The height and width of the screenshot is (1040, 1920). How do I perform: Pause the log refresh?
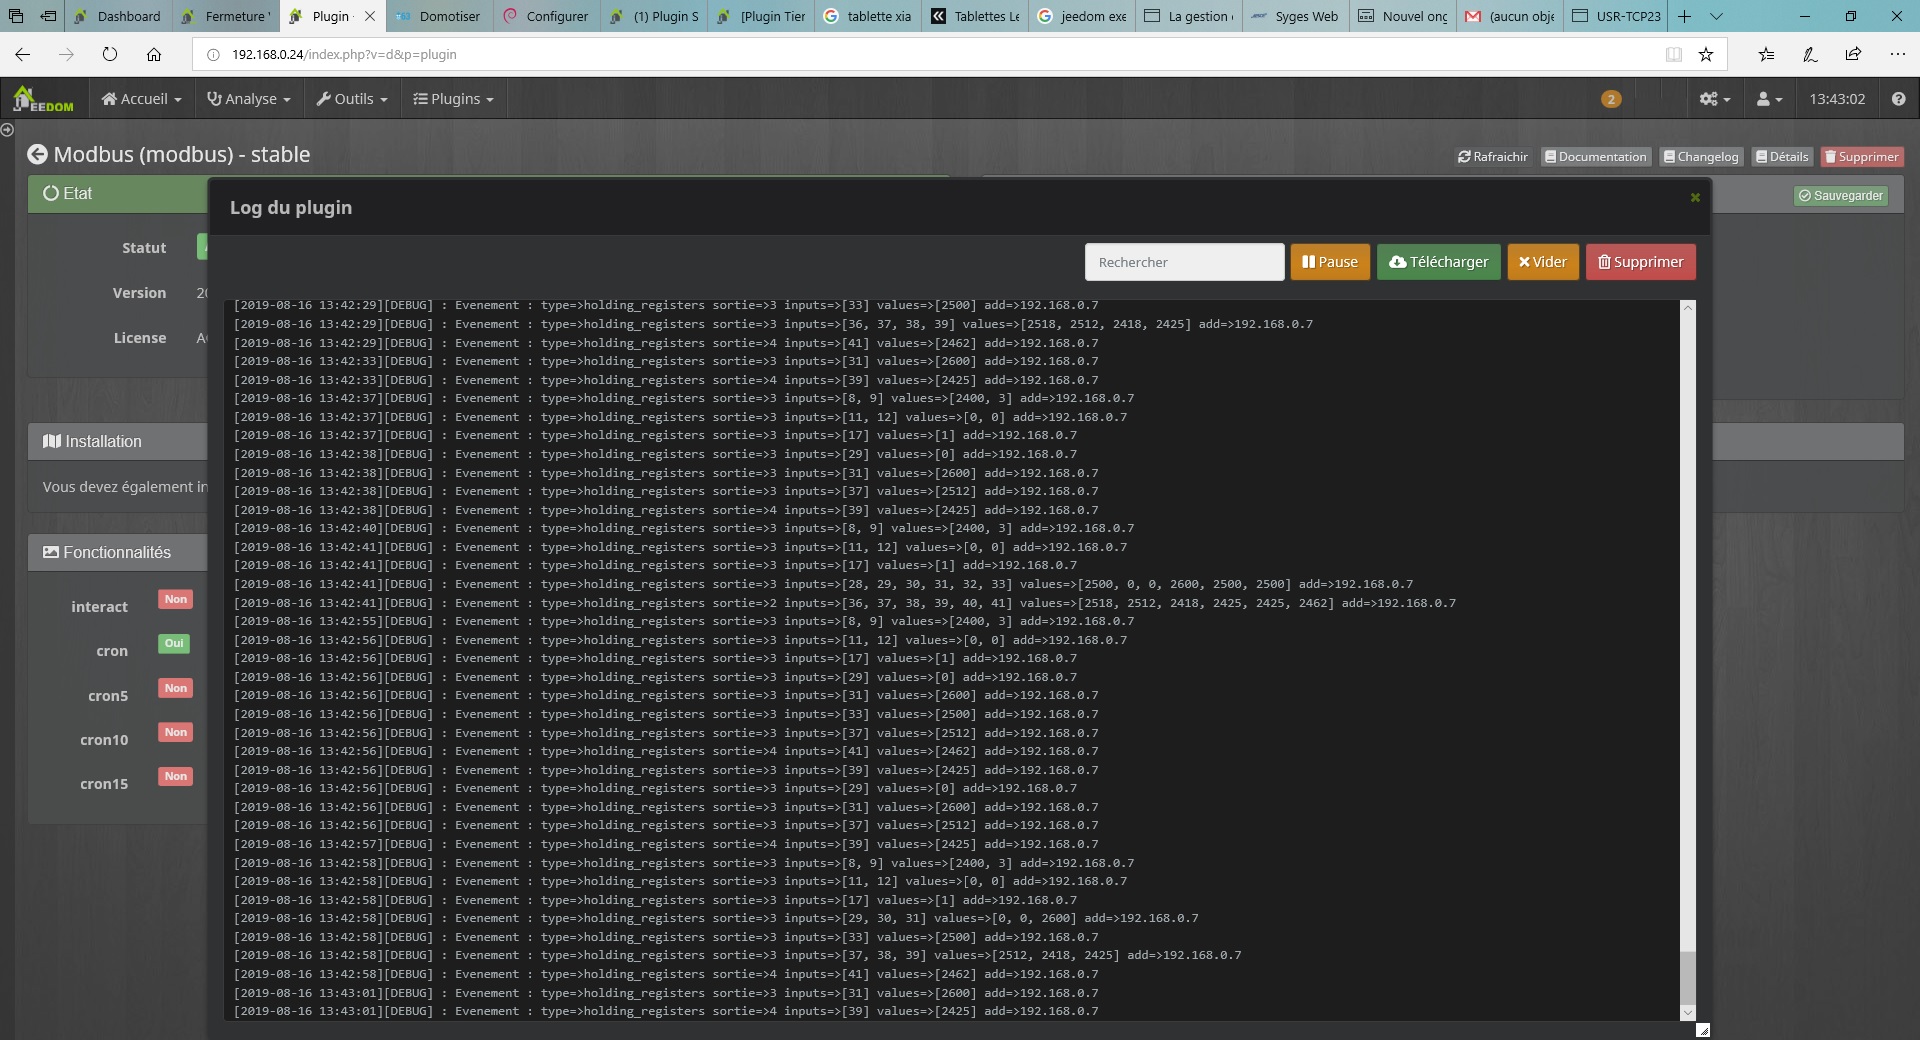[1330, 262]
